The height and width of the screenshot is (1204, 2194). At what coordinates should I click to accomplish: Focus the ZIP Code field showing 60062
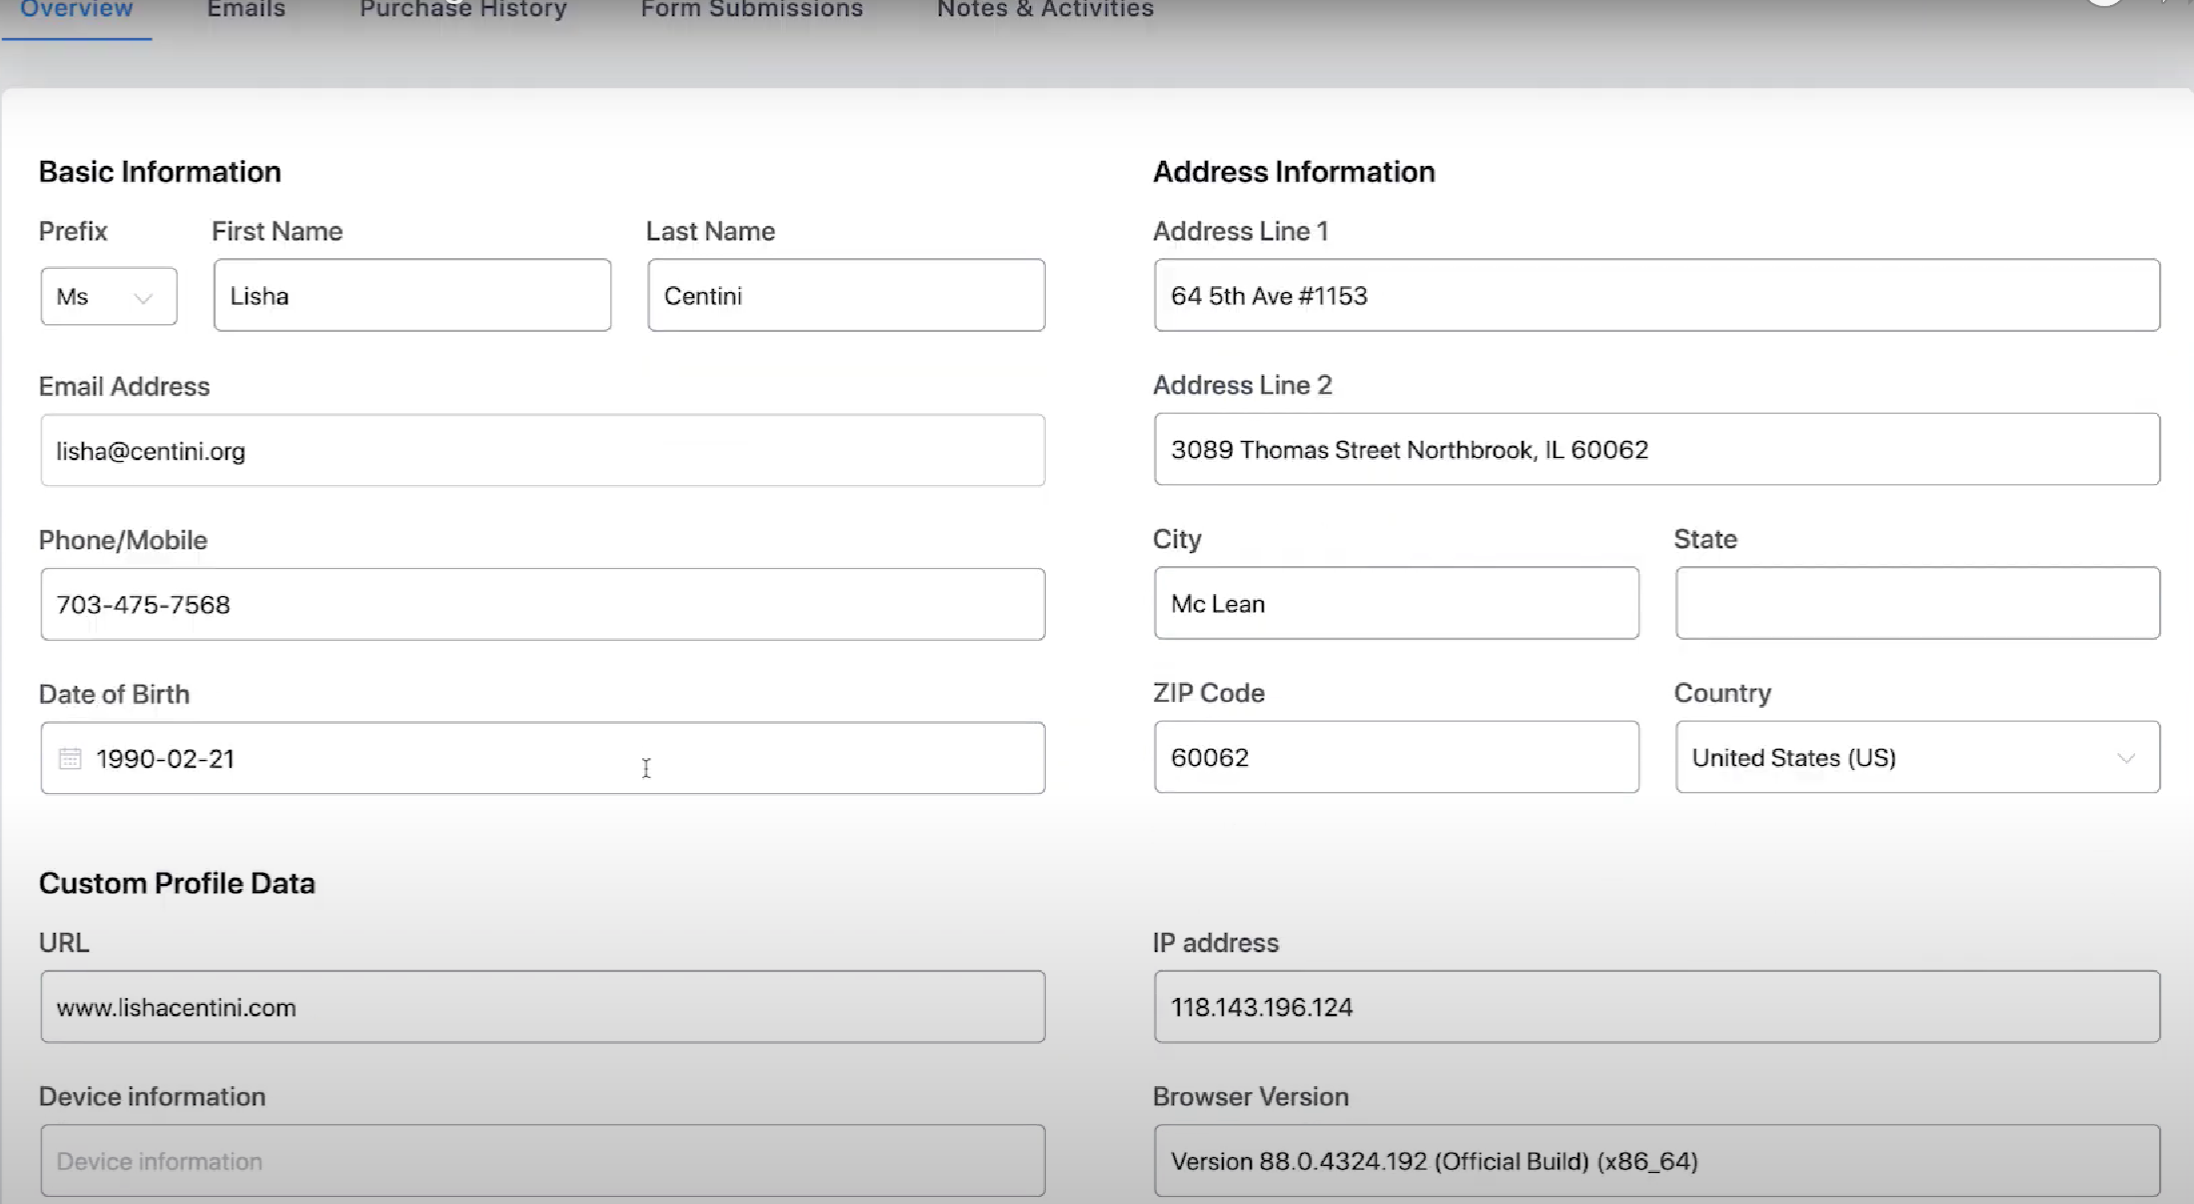tap(1396, 757)
